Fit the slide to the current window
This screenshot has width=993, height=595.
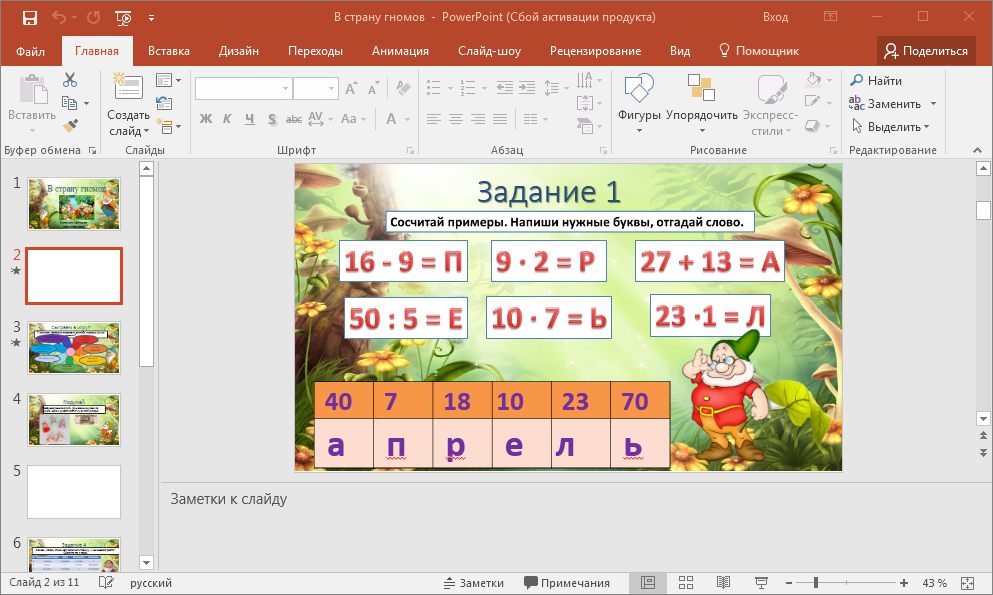pyautogui.click(x=968, y=583)
